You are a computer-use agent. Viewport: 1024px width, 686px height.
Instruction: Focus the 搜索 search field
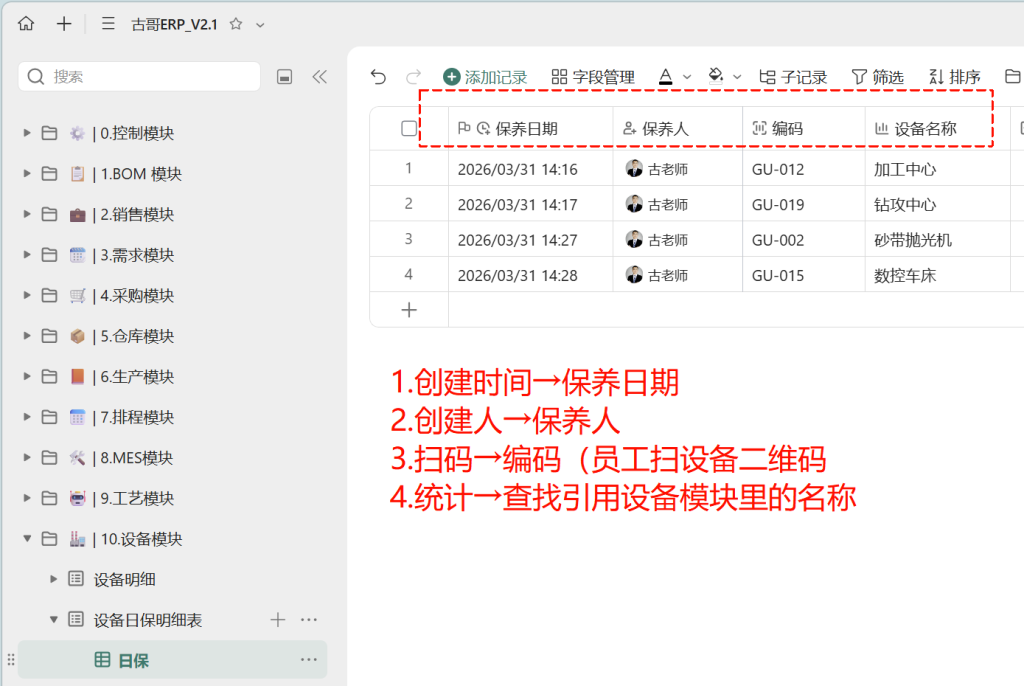[140, 76]
